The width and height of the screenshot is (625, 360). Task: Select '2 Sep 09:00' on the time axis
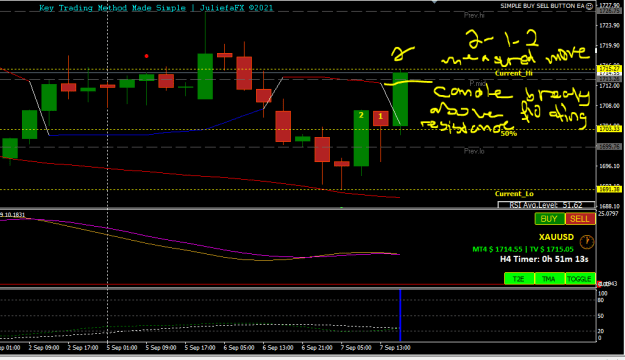click(x=44, y=348)
